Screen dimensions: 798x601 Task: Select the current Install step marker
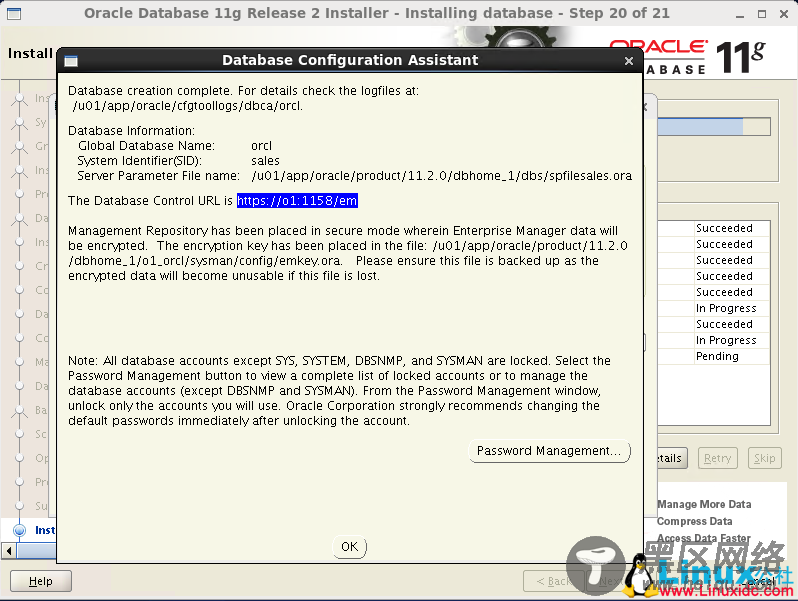point(19,530)
